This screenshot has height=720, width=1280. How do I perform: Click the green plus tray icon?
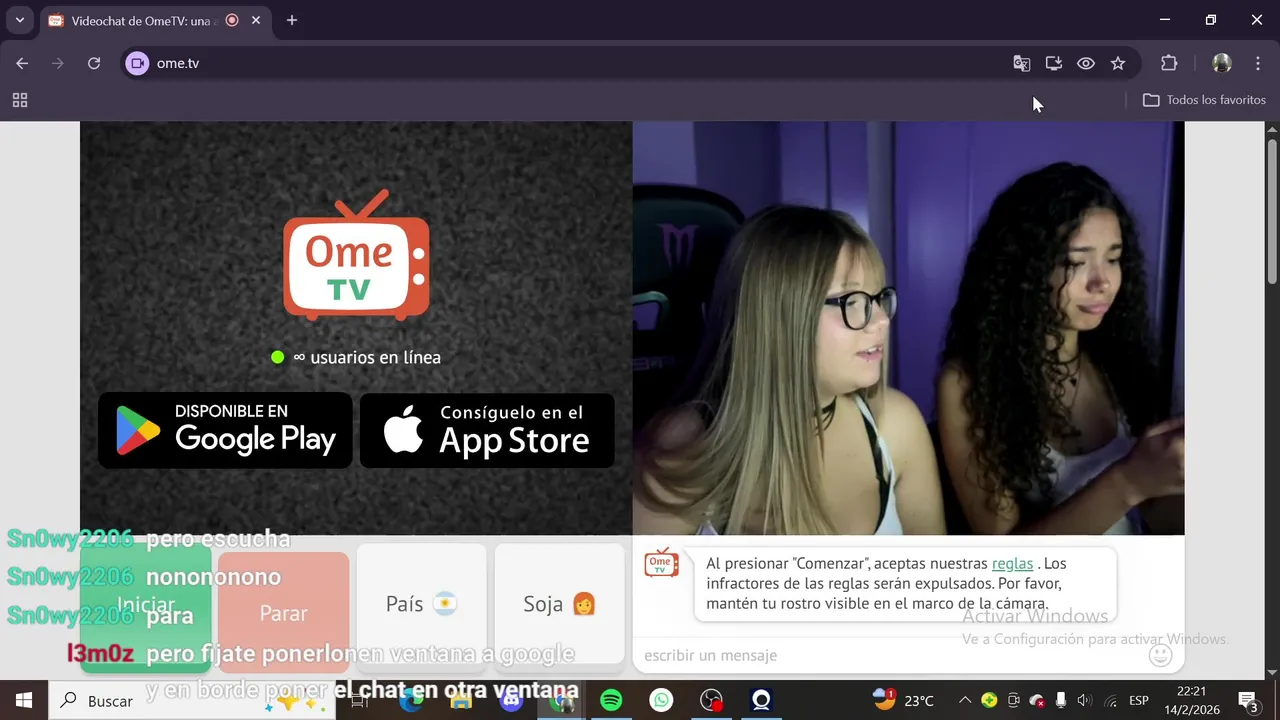(x=989, y=701)
